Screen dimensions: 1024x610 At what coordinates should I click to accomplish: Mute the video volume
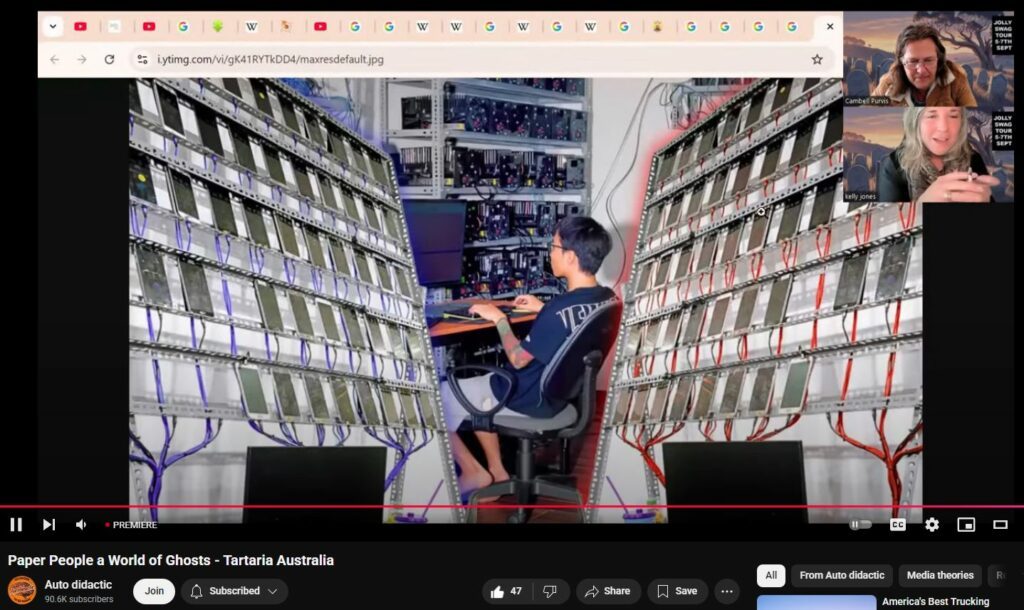tap(81, 524)
